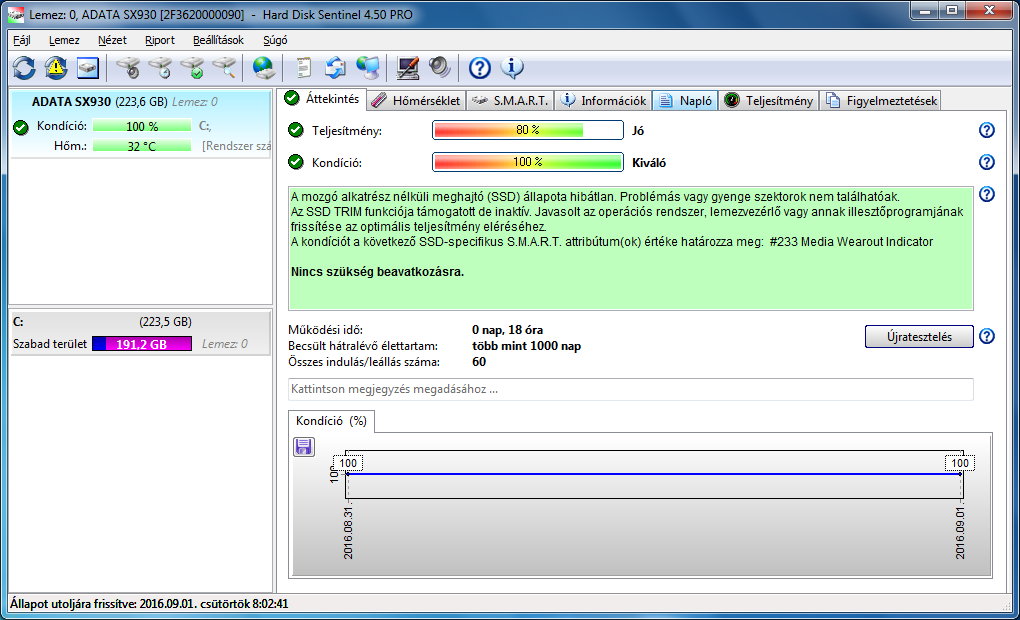The height and width of the screenshot is (620, 1020).
Task: Click the 32 °C temperature bar in disk list
Action: [x=142, y=146]
